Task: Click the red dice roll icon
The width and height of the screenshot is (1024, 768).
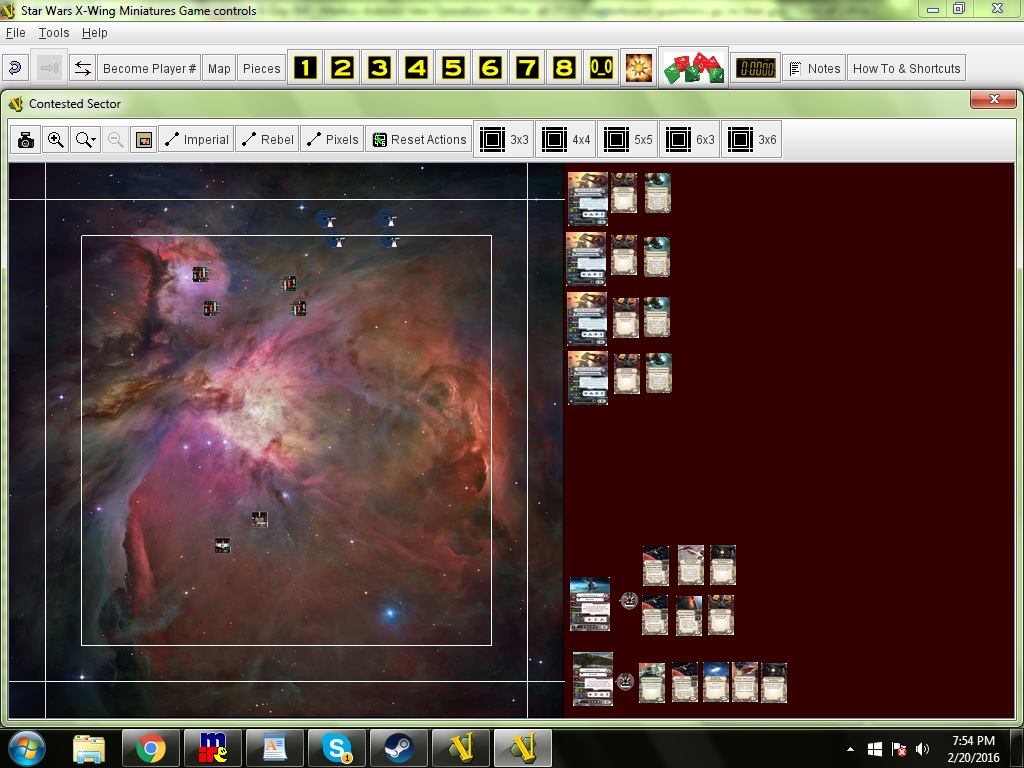Action: click(693, 69)
